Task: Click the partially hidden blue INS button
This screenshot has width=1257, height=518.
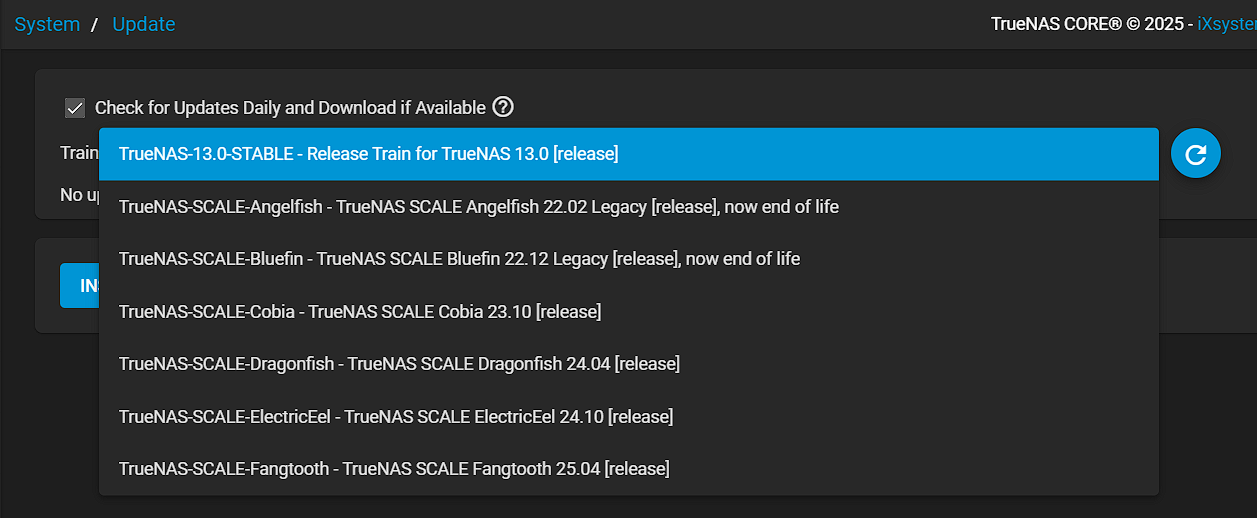Action: pos(80,286)
